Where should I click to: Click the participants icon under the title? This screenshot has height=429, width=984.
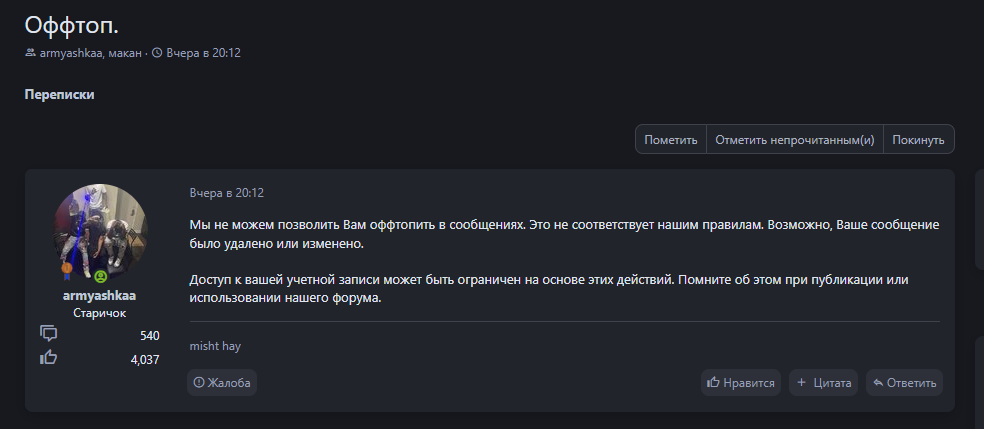(x=31, y=53)
